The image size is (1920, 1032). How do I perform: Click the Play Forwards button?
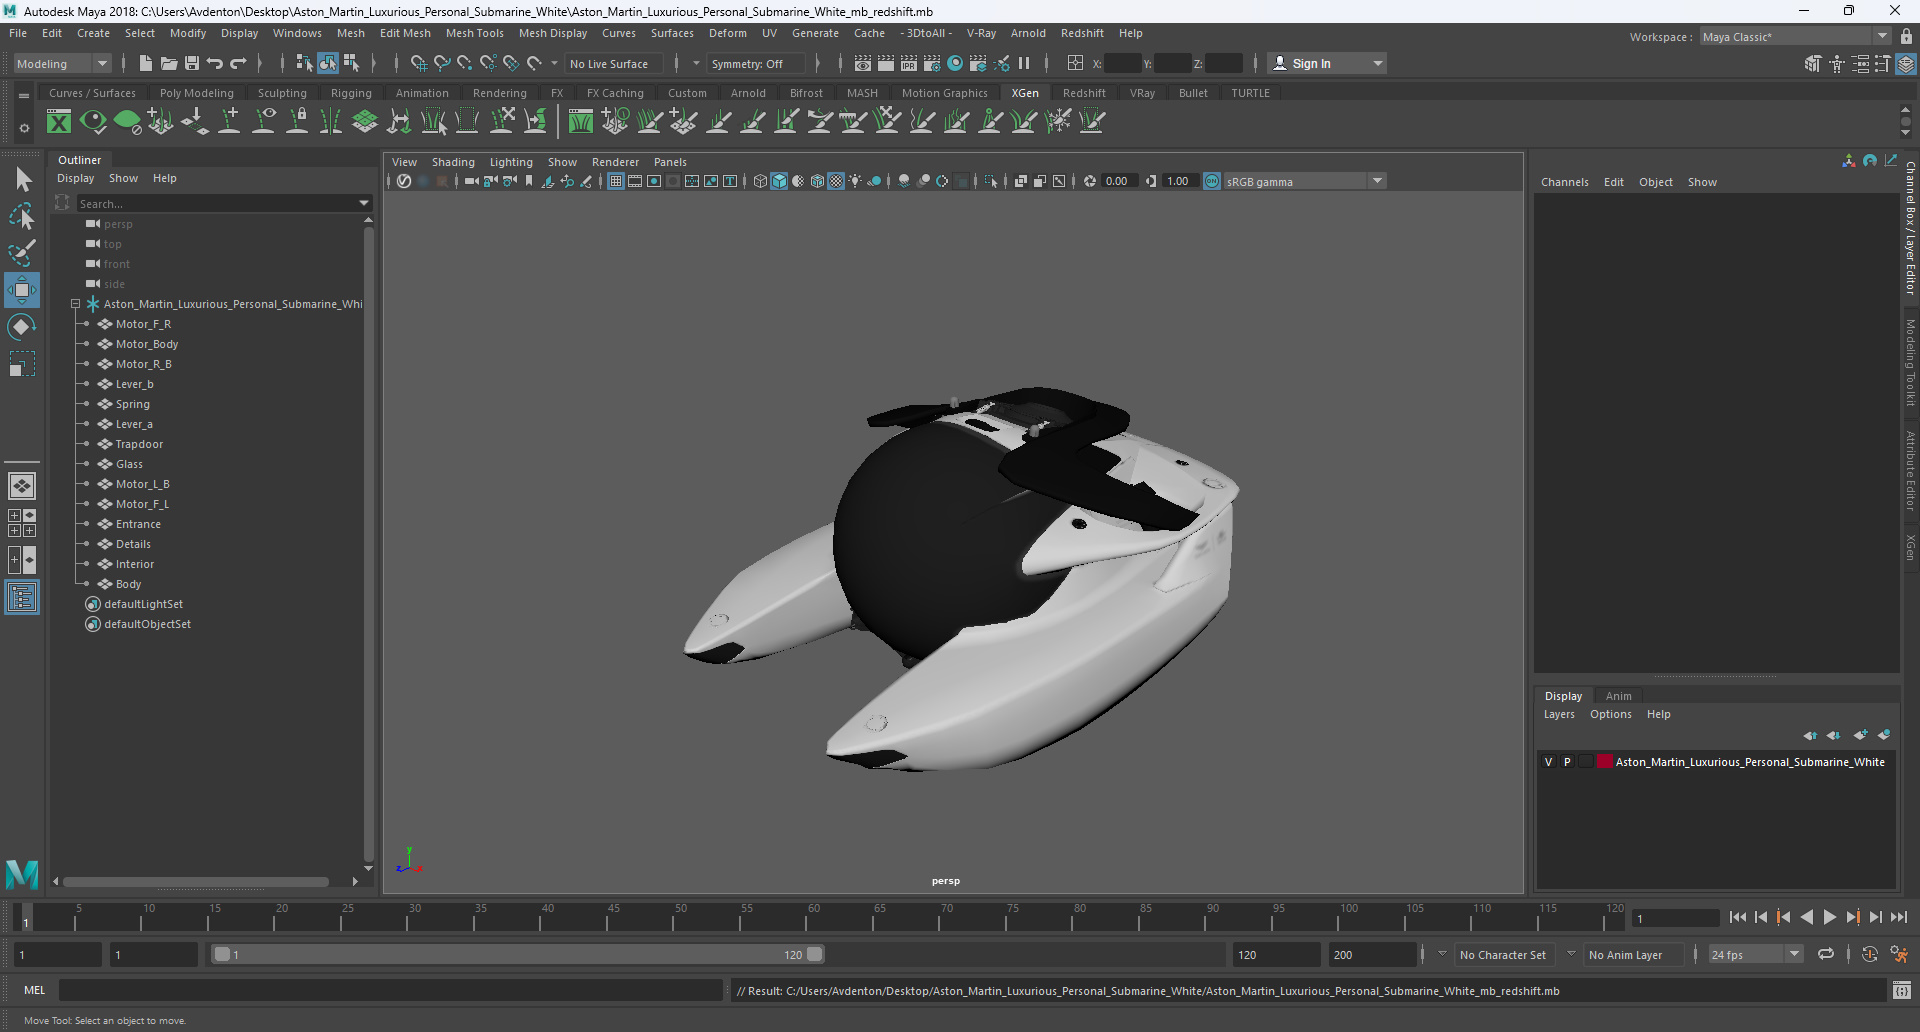[1829, 917]
